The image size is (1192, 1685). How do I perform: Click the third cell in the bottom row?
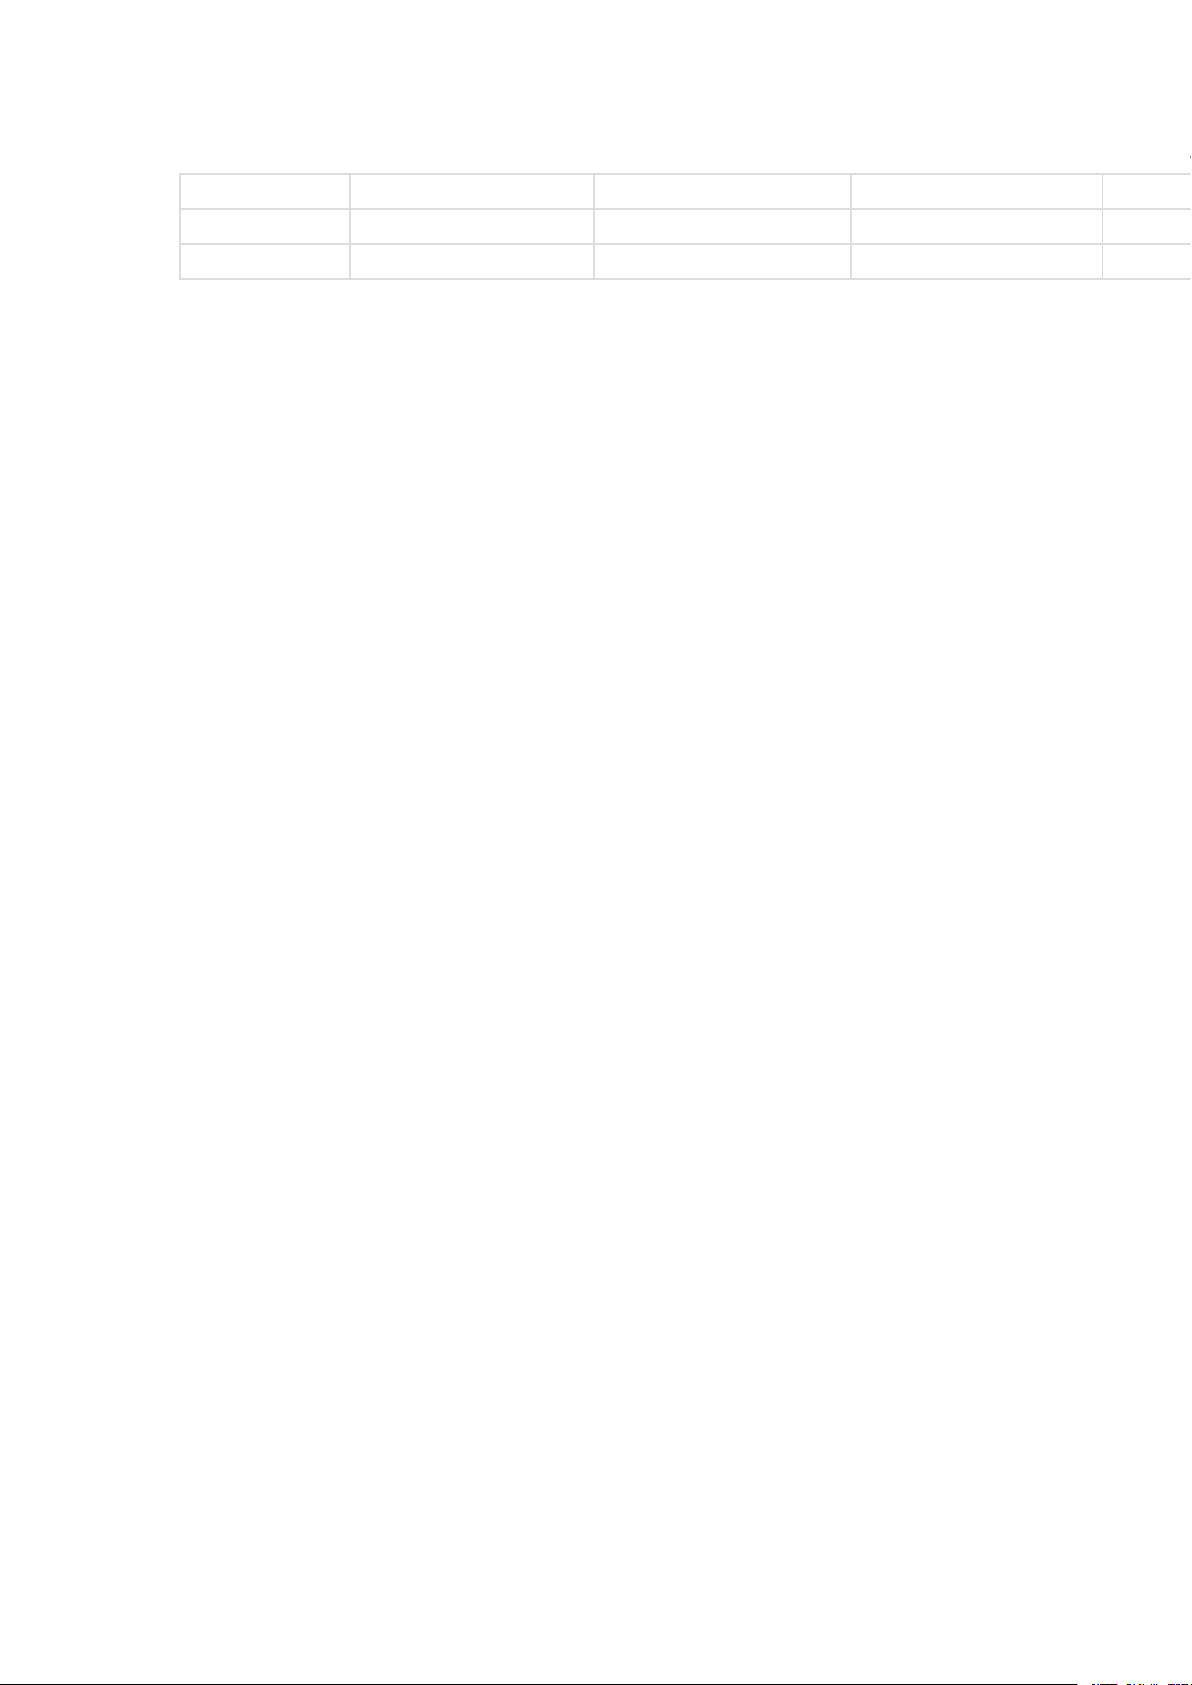click(x=722, y=261)
